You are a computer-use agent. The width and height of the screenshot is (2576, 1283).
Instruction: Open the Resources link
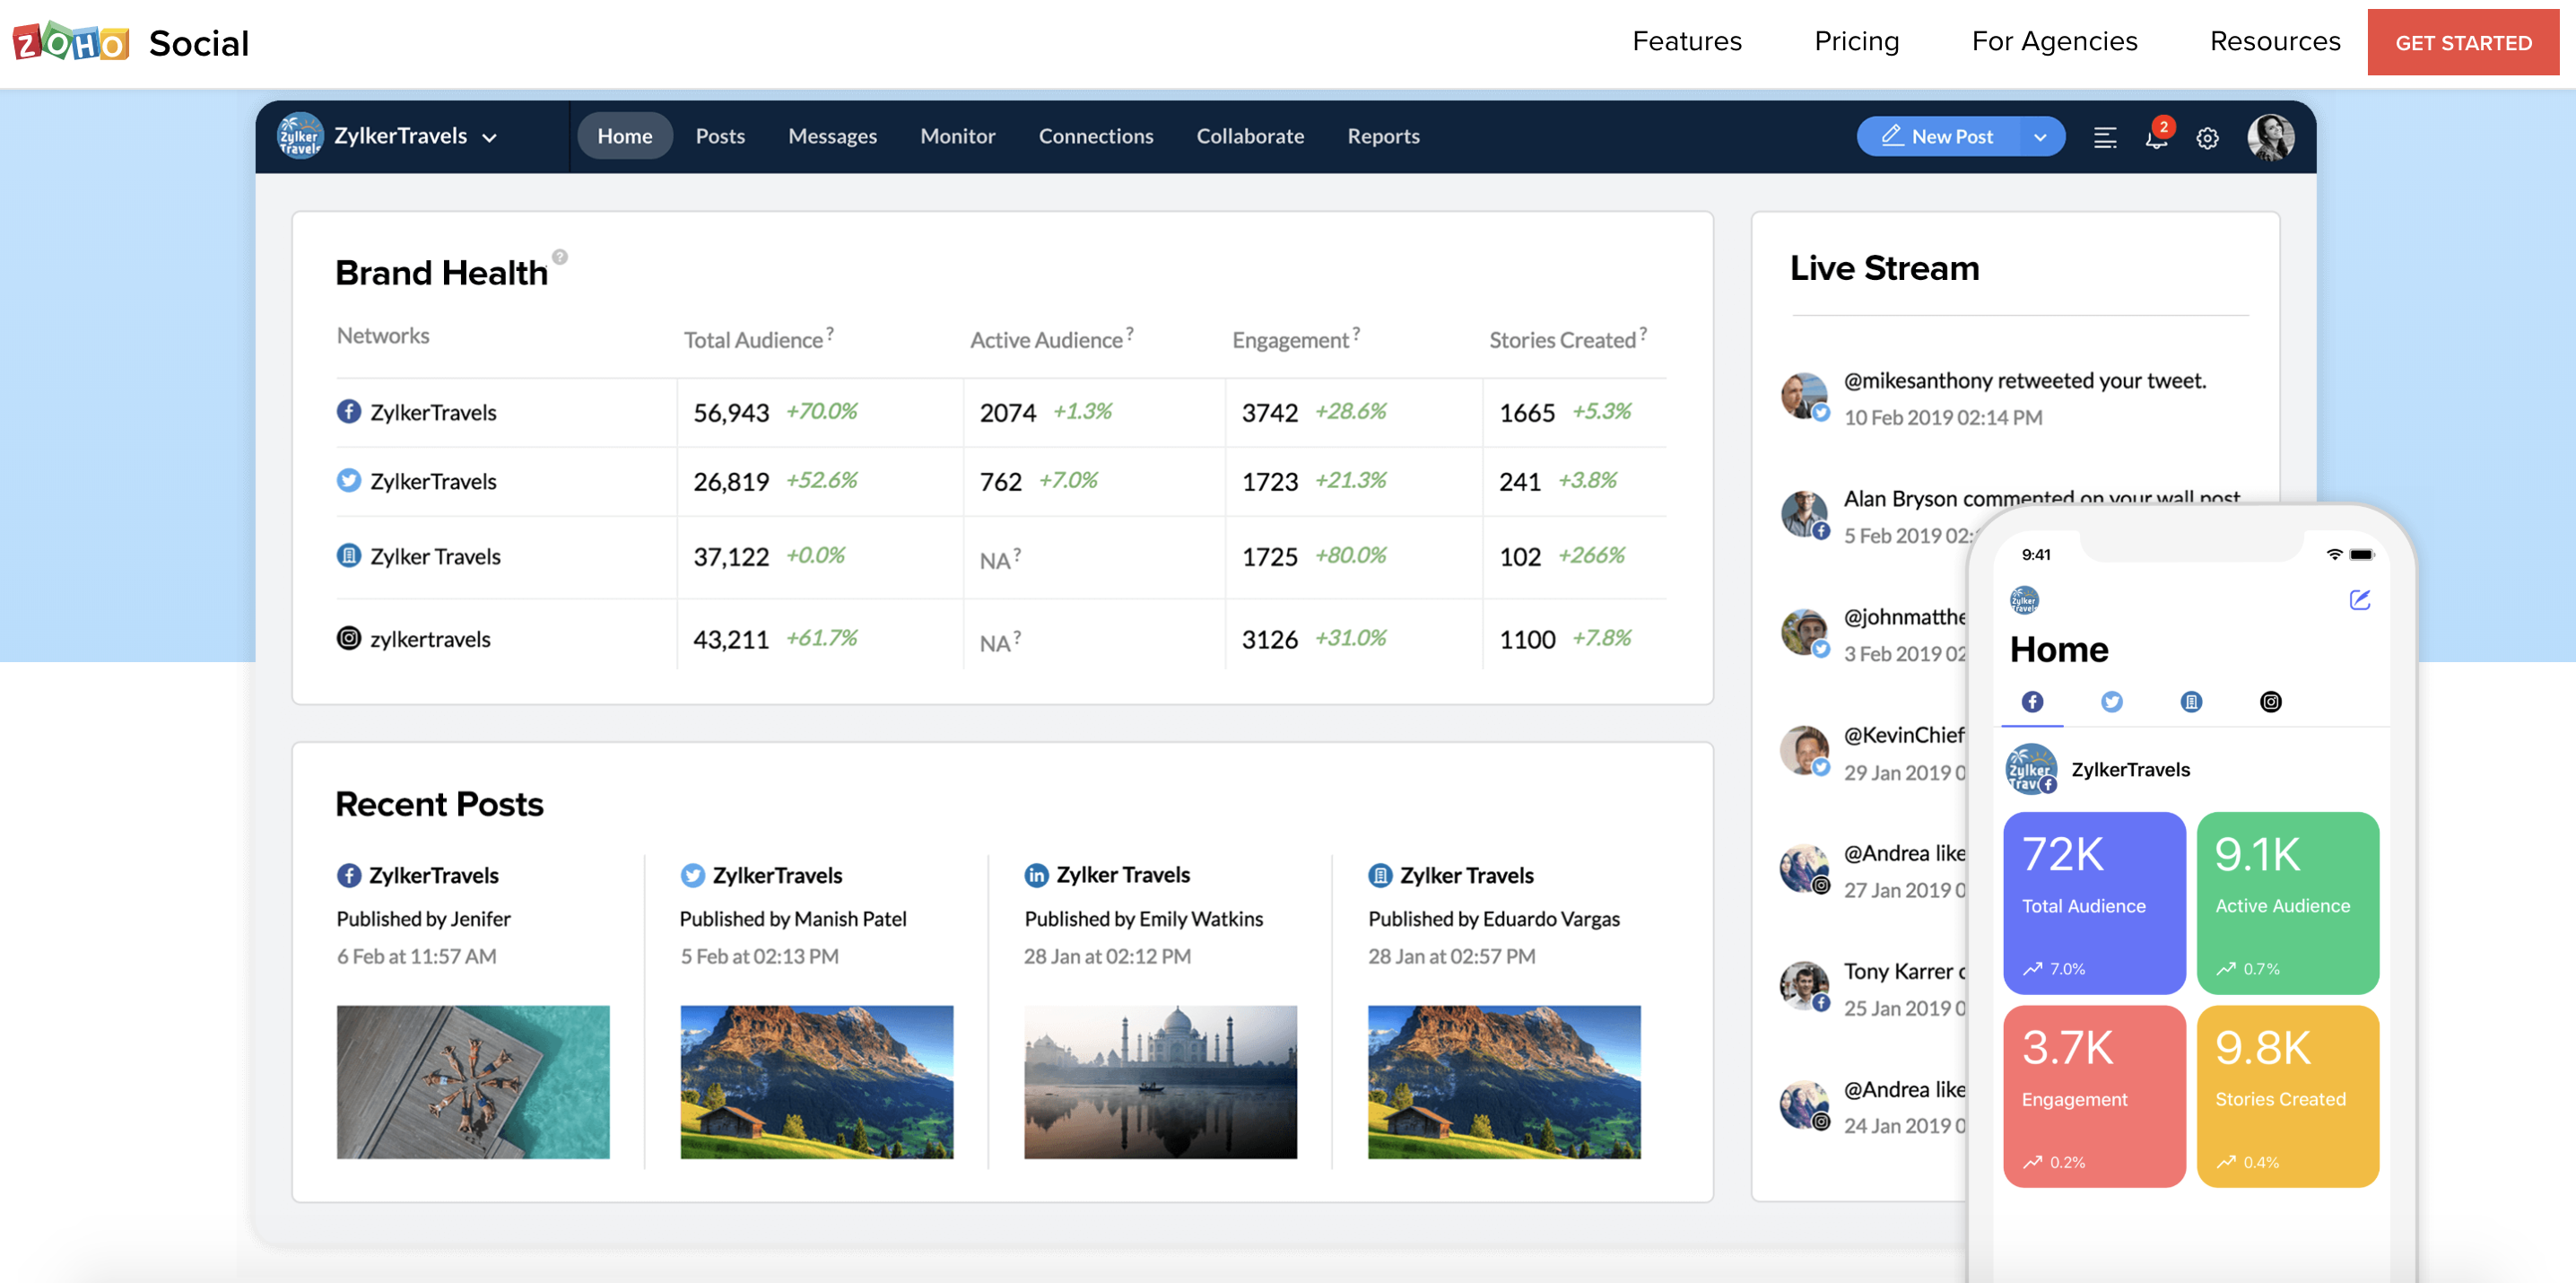[x=2275, y=41]
